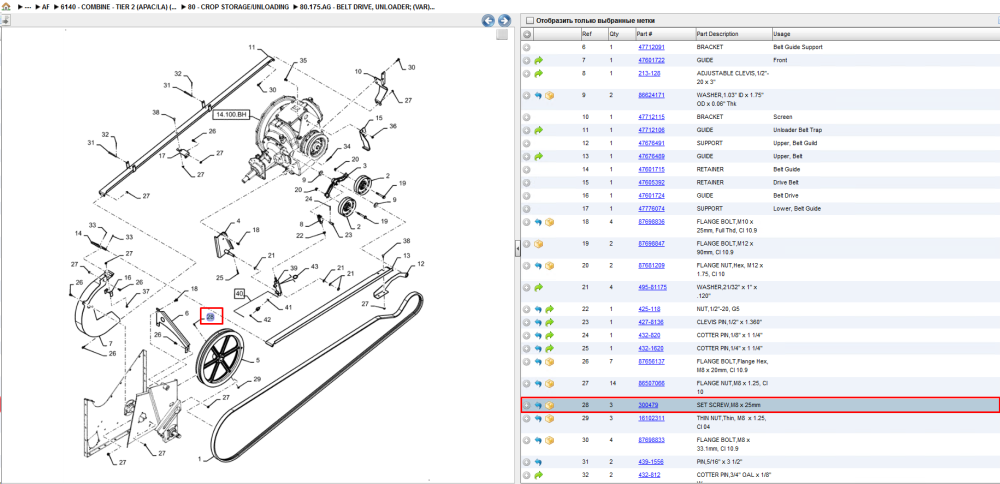Open part number 87698836 link
Viewport: 1000px width, 484px height.
click(651, 222)
